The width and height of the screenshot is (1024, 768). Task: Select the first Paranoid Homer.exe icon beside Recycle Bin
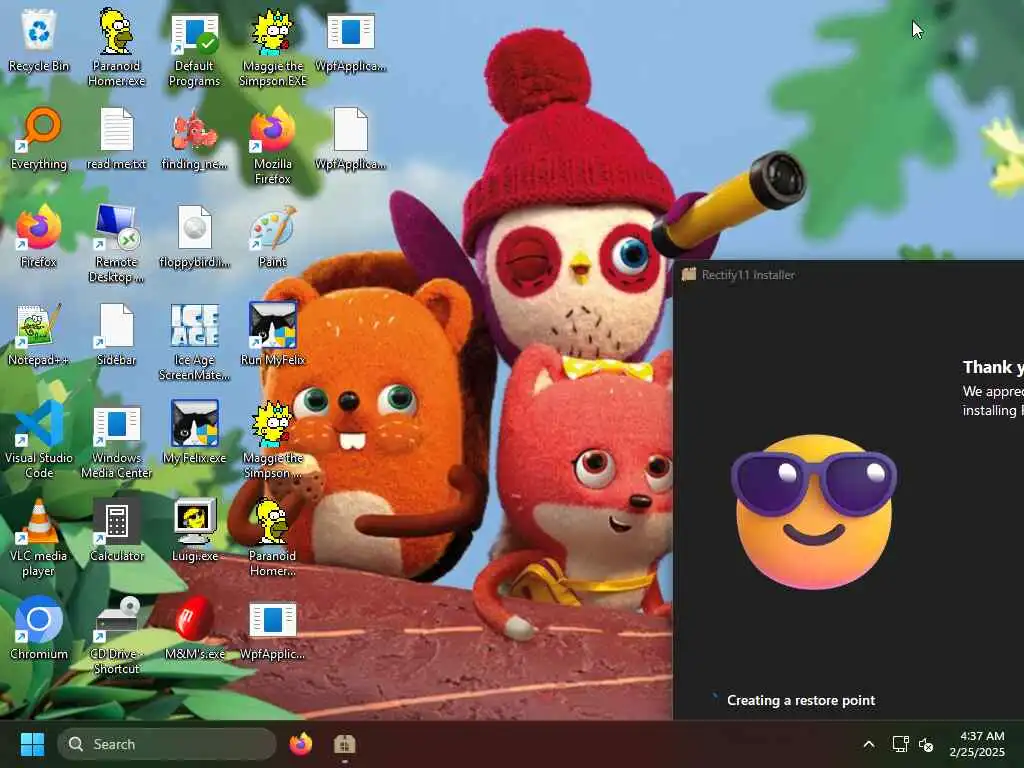[x=116, y=48]
